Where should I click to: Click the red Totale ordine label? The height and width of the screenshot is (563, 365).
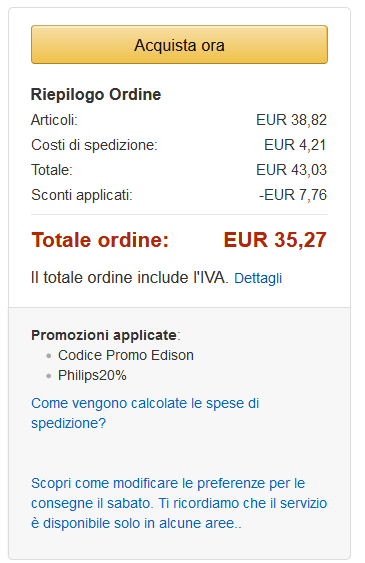(100, 239)
